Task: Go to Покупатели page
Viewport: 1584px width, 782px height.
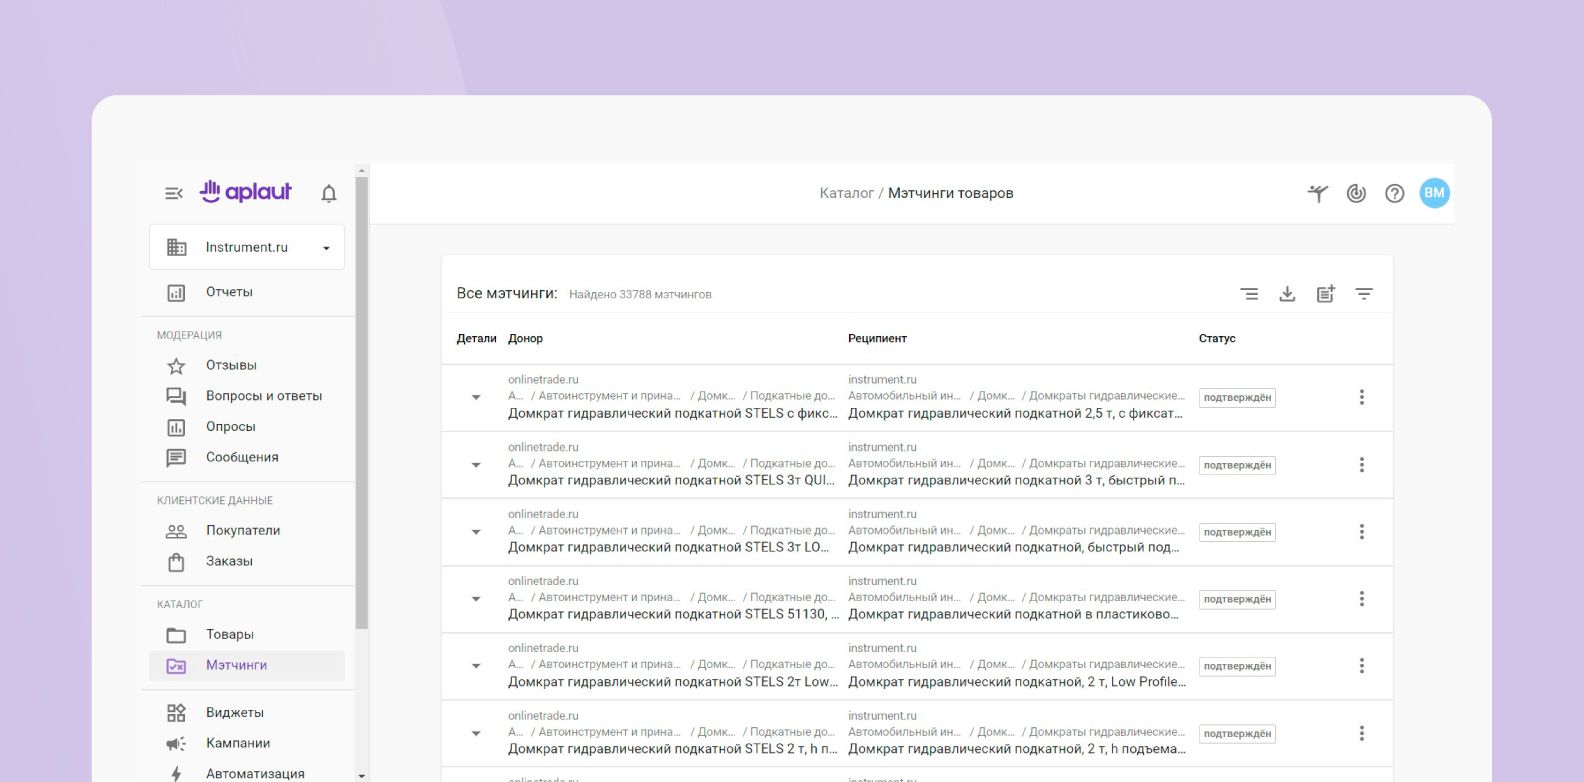Action: pyautogui.click(x=242, y=531)
